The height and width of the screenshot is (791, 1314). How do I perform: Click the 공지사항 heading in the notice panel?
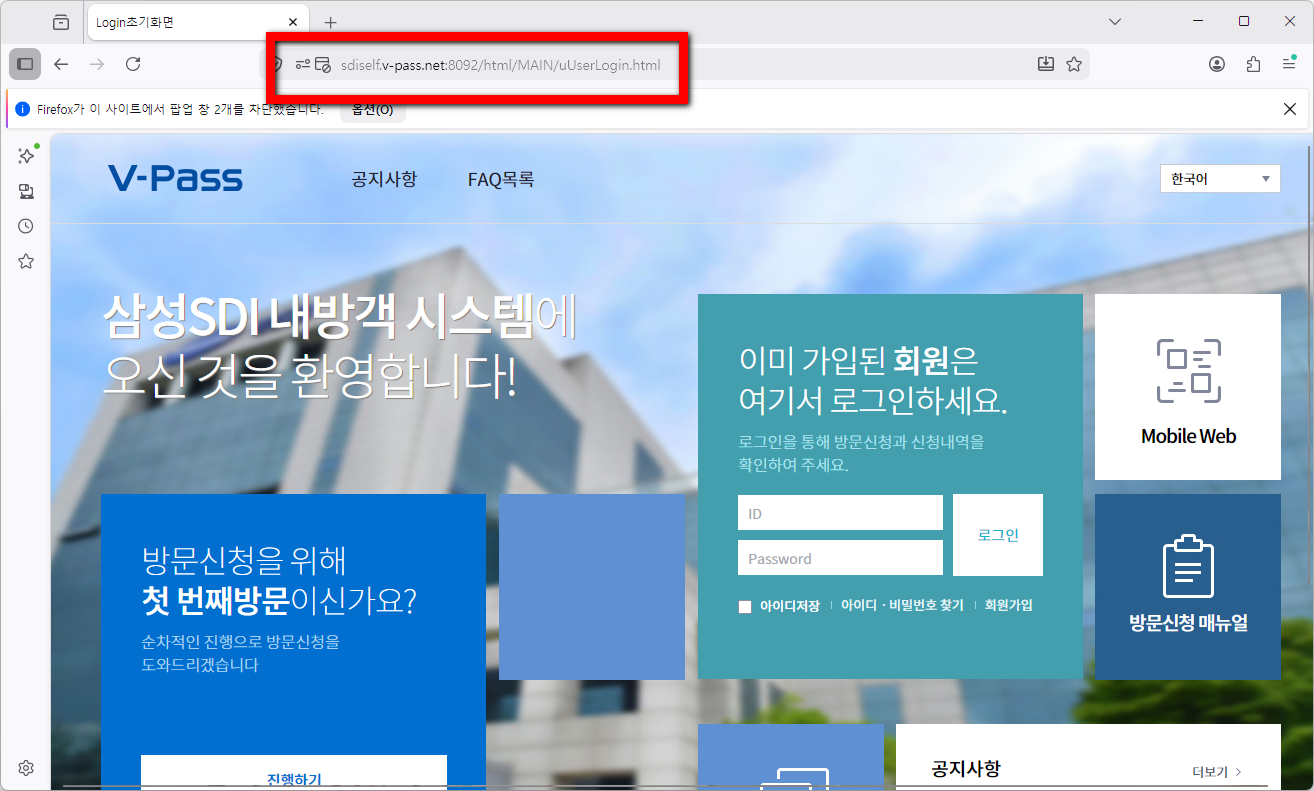point(966,769)
